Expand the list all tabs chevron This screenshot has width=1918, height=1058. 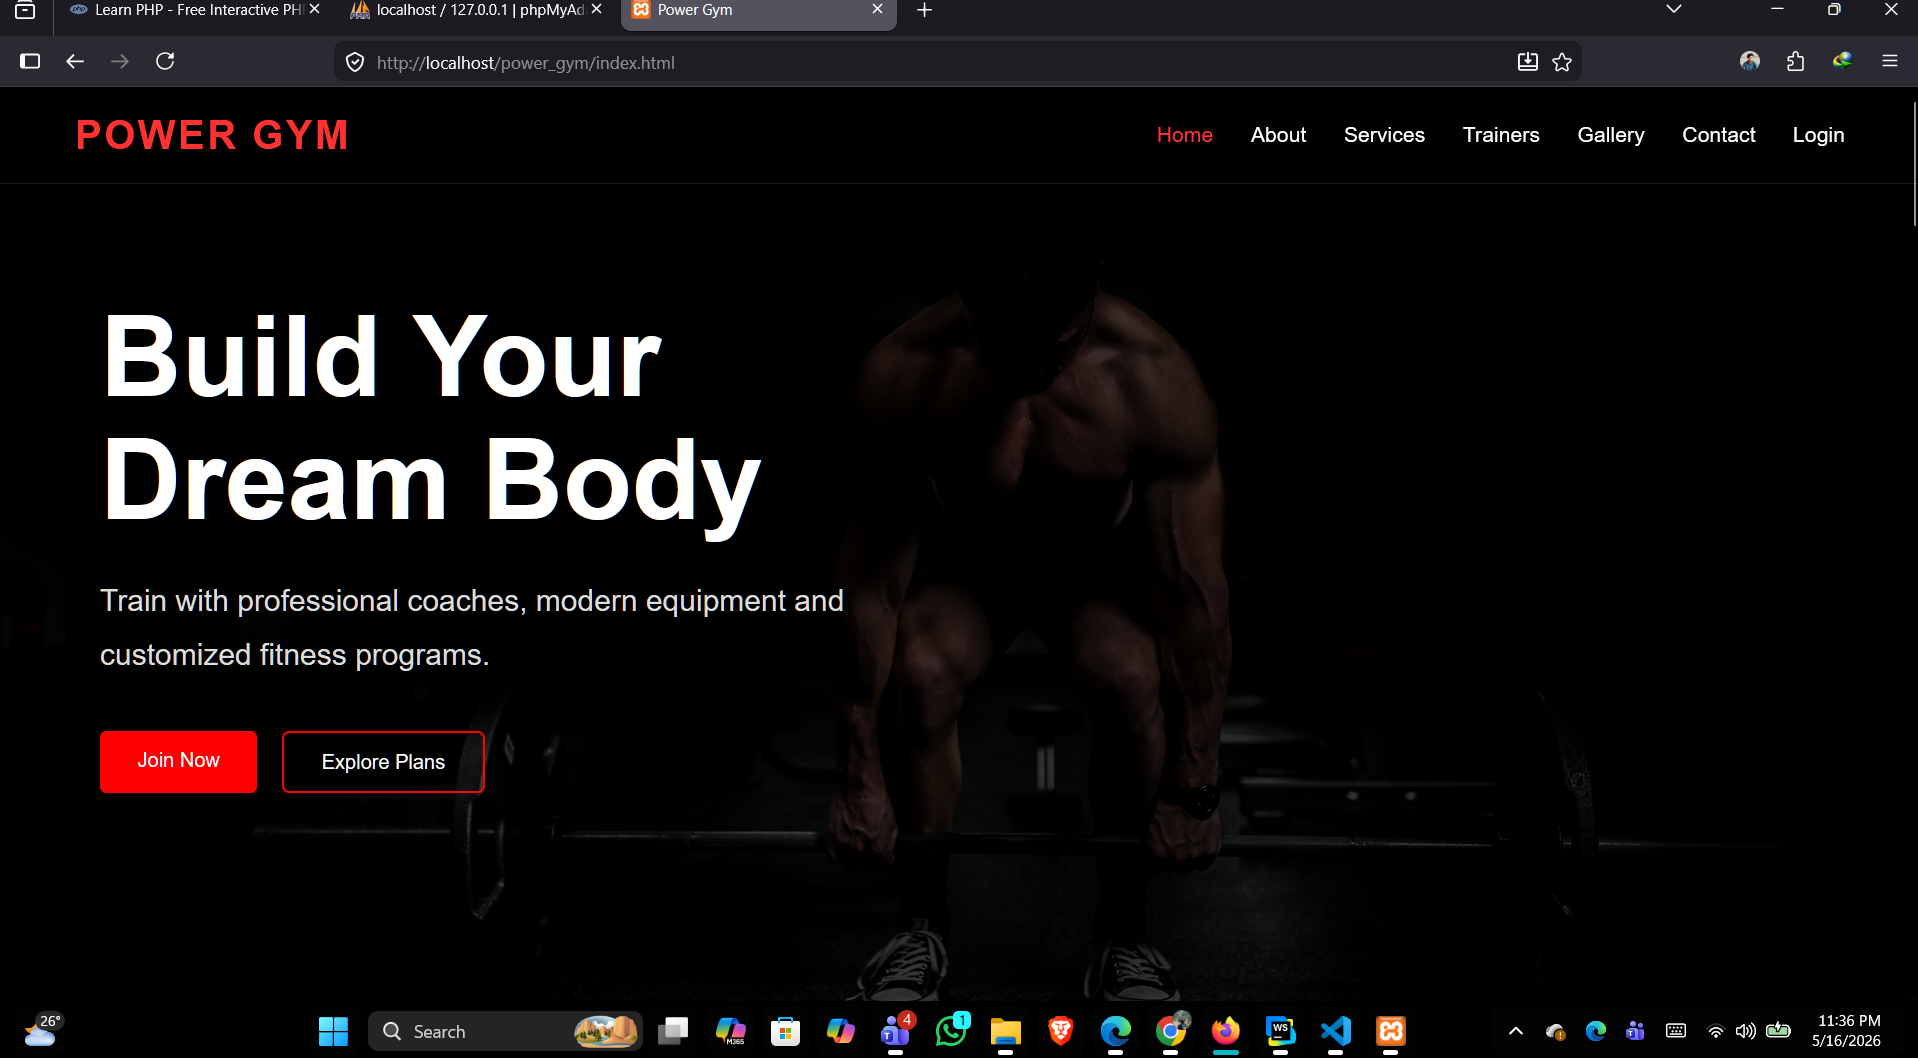click(1674, 9)
